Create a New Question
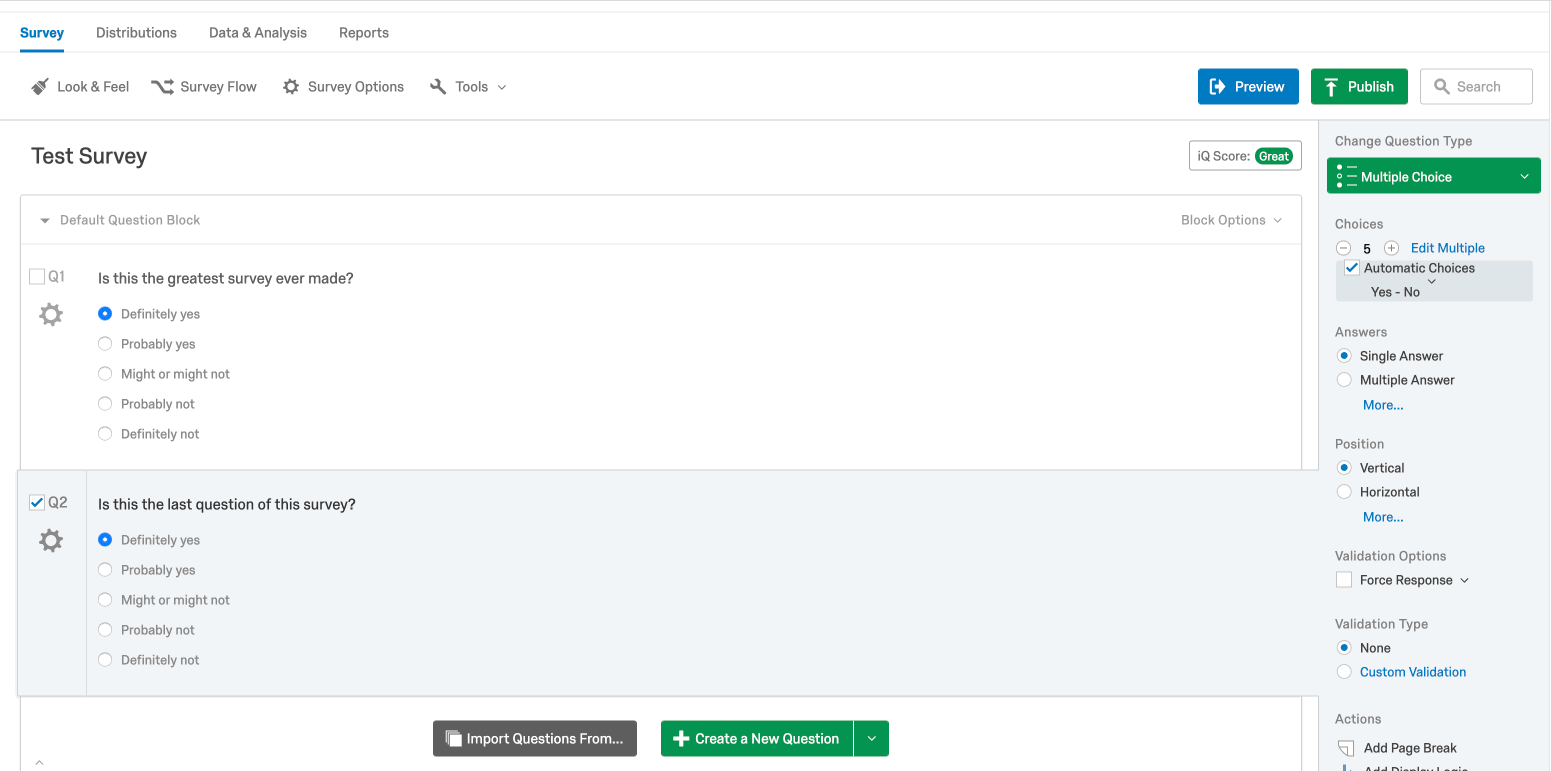 click(x=757, y=738)
